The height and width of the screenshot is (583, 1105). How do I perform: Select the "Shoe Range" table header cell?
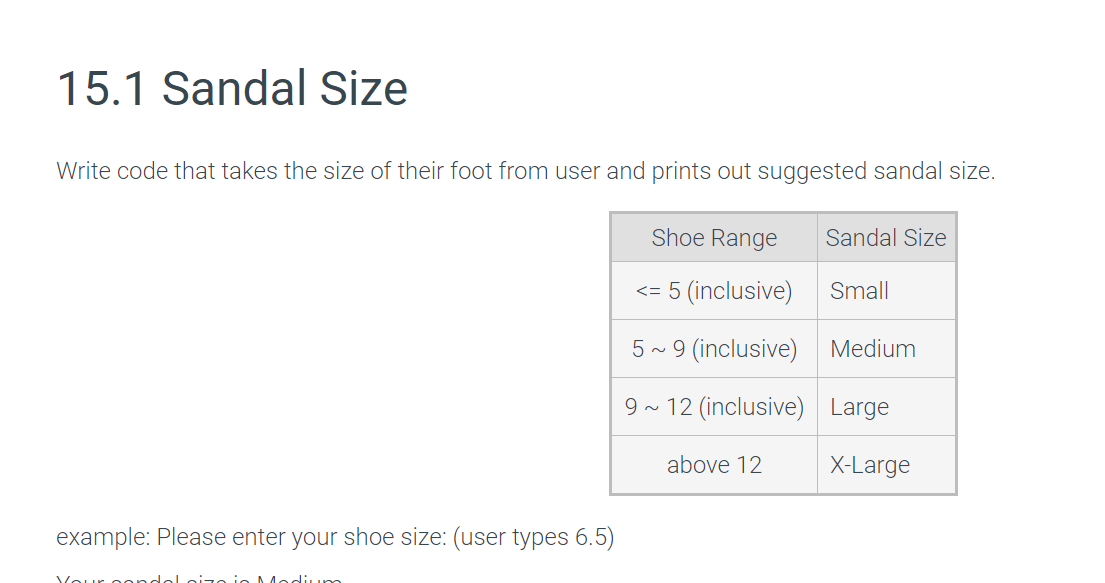pos(714,238)
